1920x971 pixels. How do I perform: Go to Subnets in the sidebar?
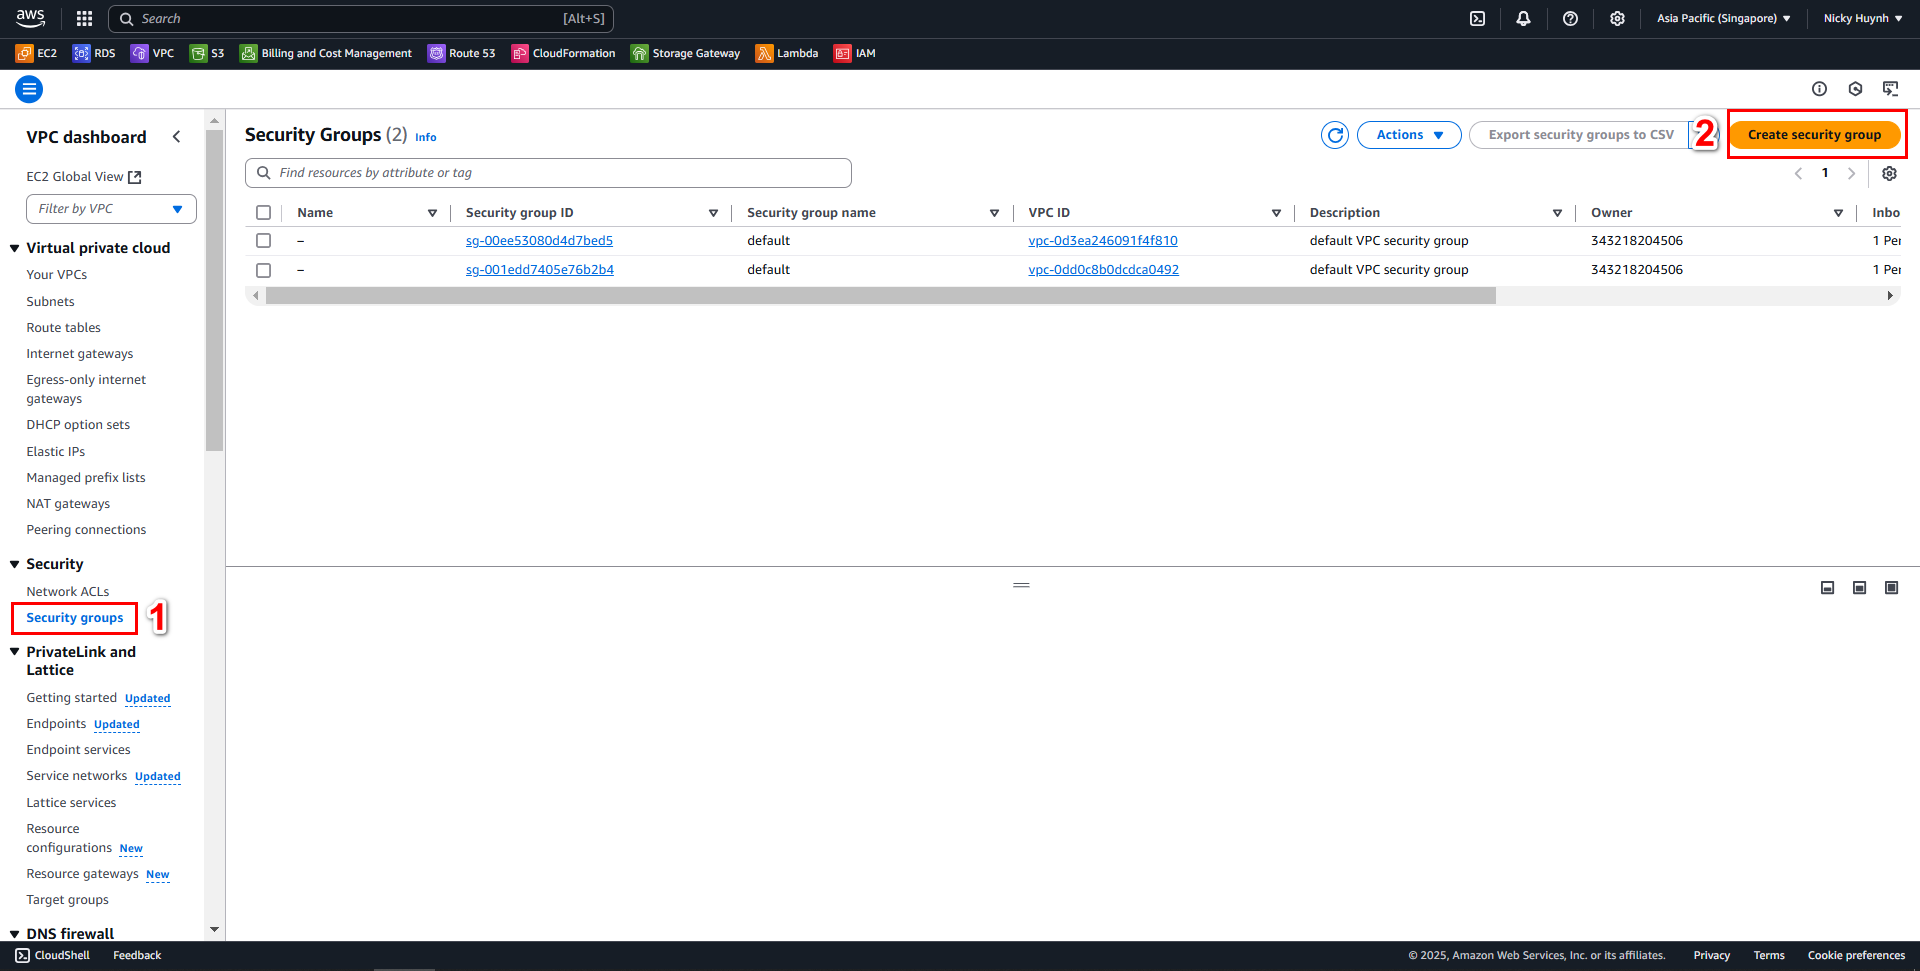click(50, 302)
